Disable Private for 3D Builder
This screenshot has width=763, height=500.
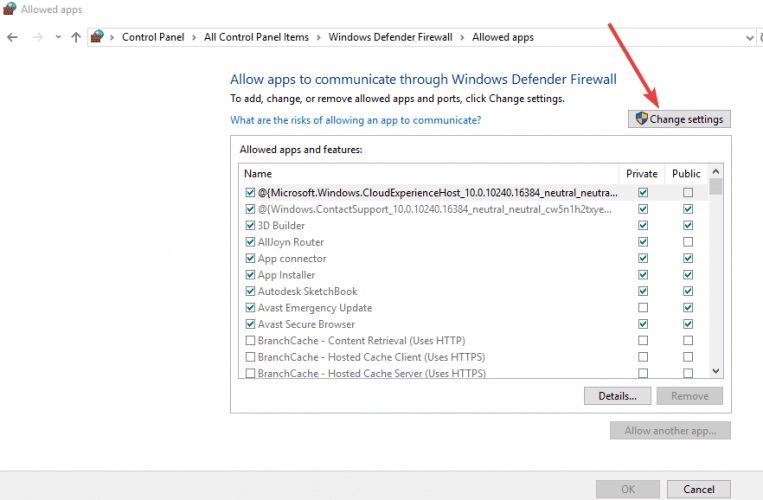(643, 225)
